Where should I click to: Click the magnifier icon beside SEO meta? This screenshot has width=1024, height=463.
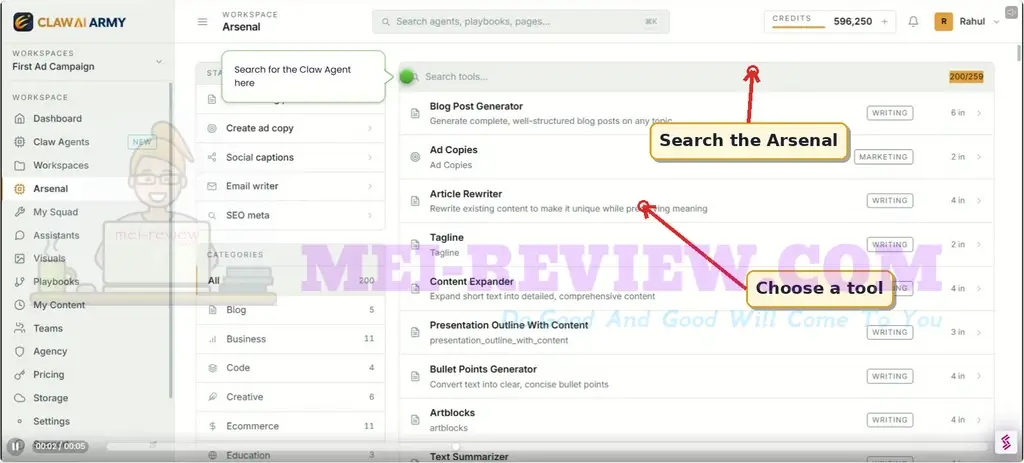[x=212, y=216]
